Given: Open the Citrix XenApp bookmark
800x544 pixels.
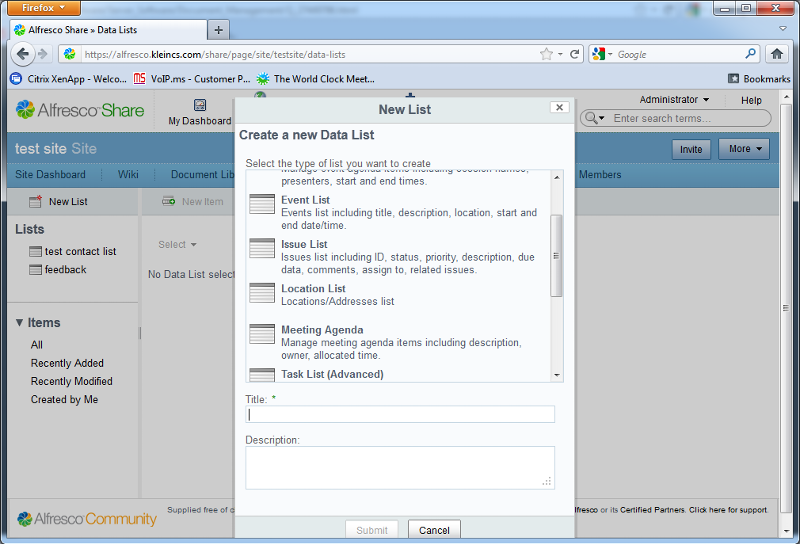Looking at the screenshot, I should pyautogui.click(x=68, y=79).
